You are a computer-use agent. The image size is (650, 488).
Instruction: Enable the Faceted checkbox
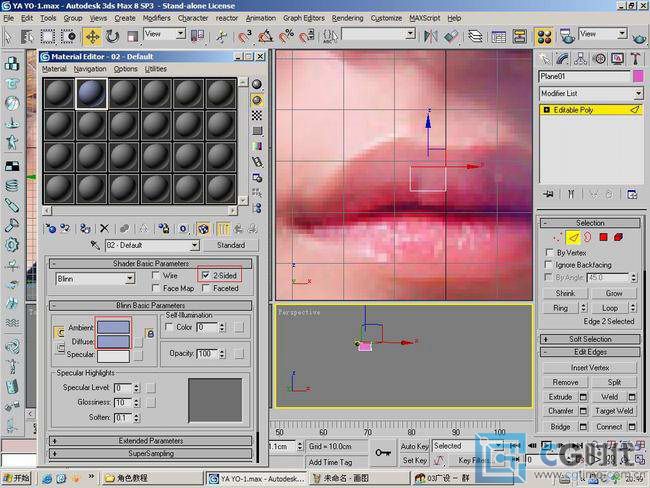click(x=206, y=288)
